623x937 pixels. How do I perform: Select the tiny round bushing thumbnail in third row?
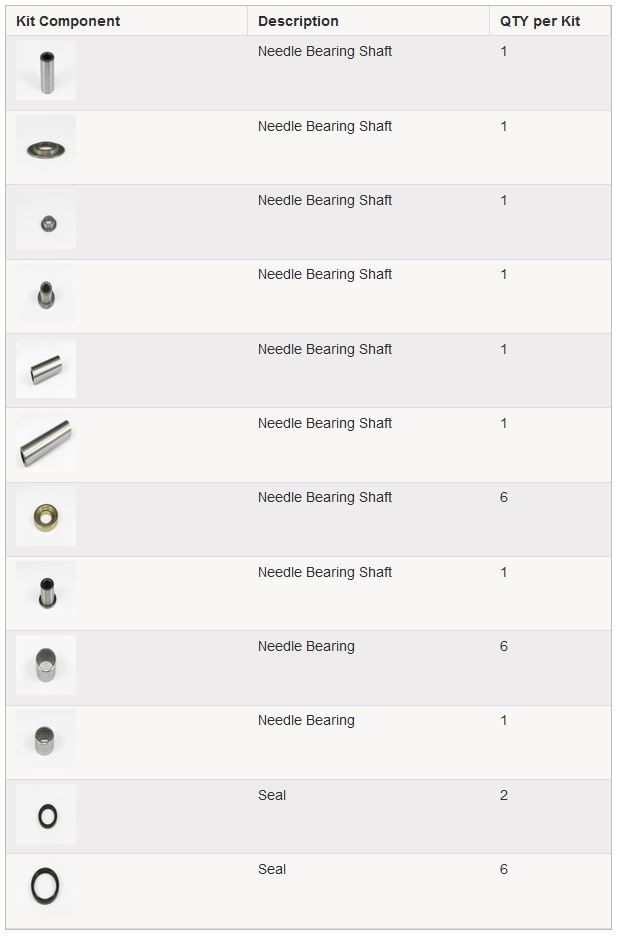pos(46,219)
